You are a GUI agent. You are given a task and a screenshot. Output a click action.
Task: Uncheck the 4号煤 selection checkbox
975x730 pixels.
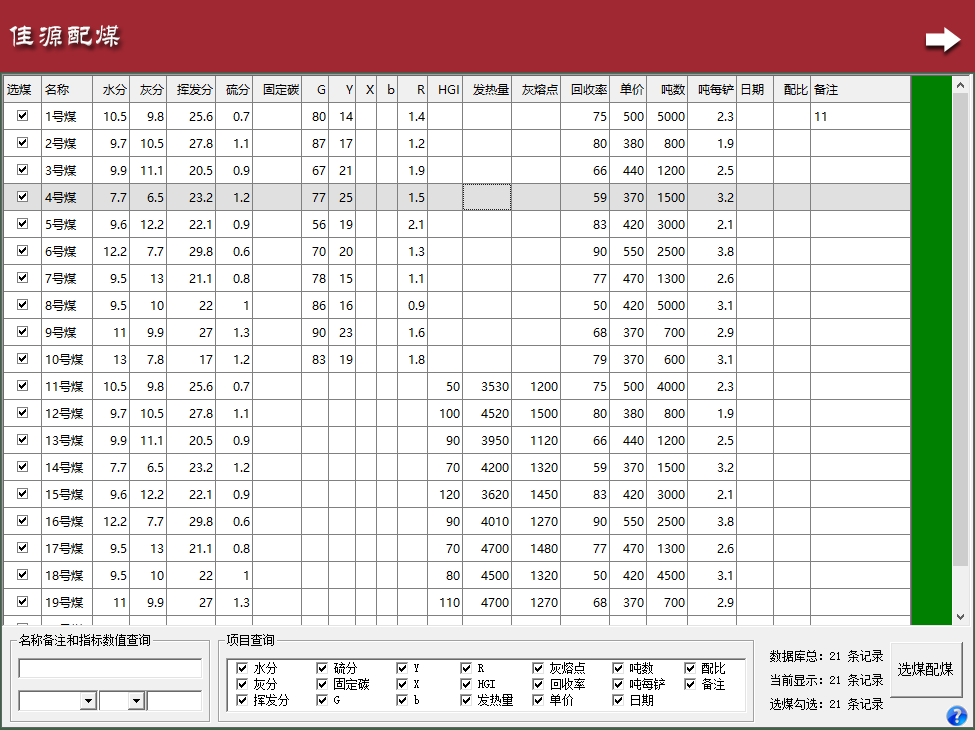pyautogui.click(x=22, y=196)
